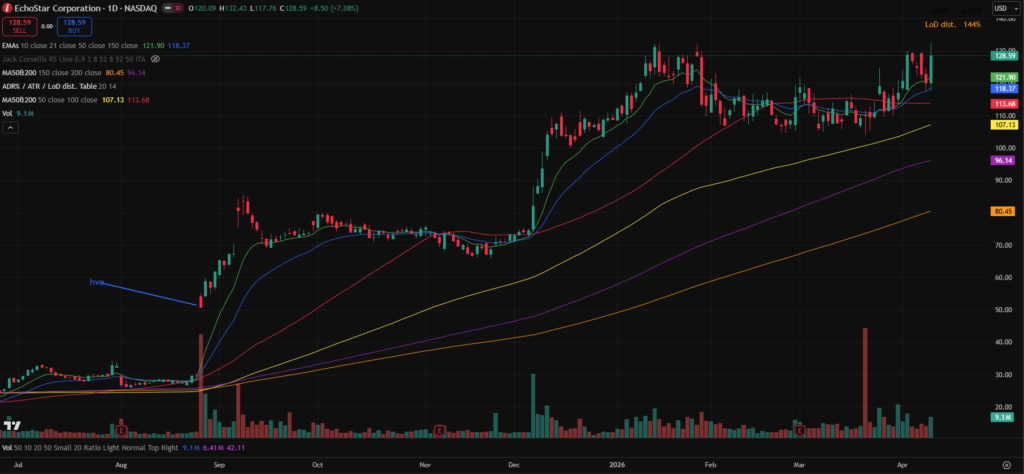Screen dimensions: 1024x474
Task: Click the green 128.59 current price label
Action: coord(1004,55)
